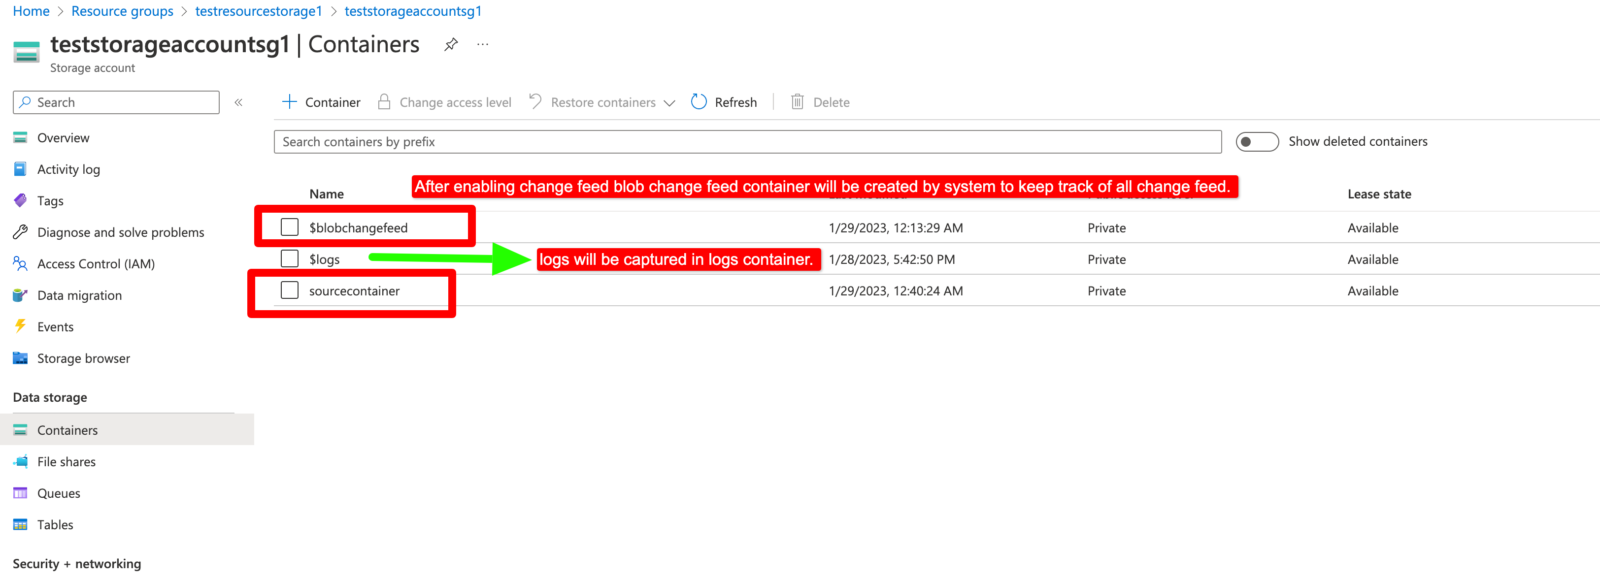Toggle Show deleted containers switch
This screenshot has width=1600, height=578.
(1257, 142)
